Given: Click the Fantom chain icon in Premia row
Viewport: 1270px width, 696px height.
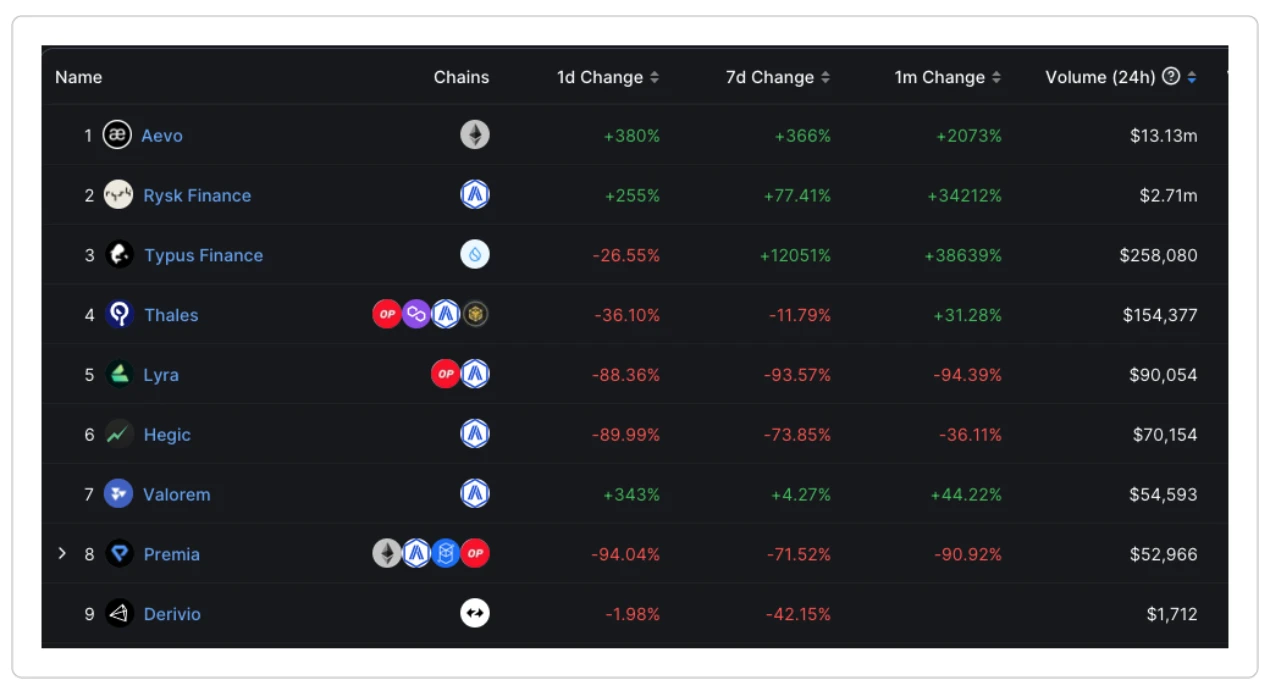Looking at the screenshot, I should [x=446, y=553].
